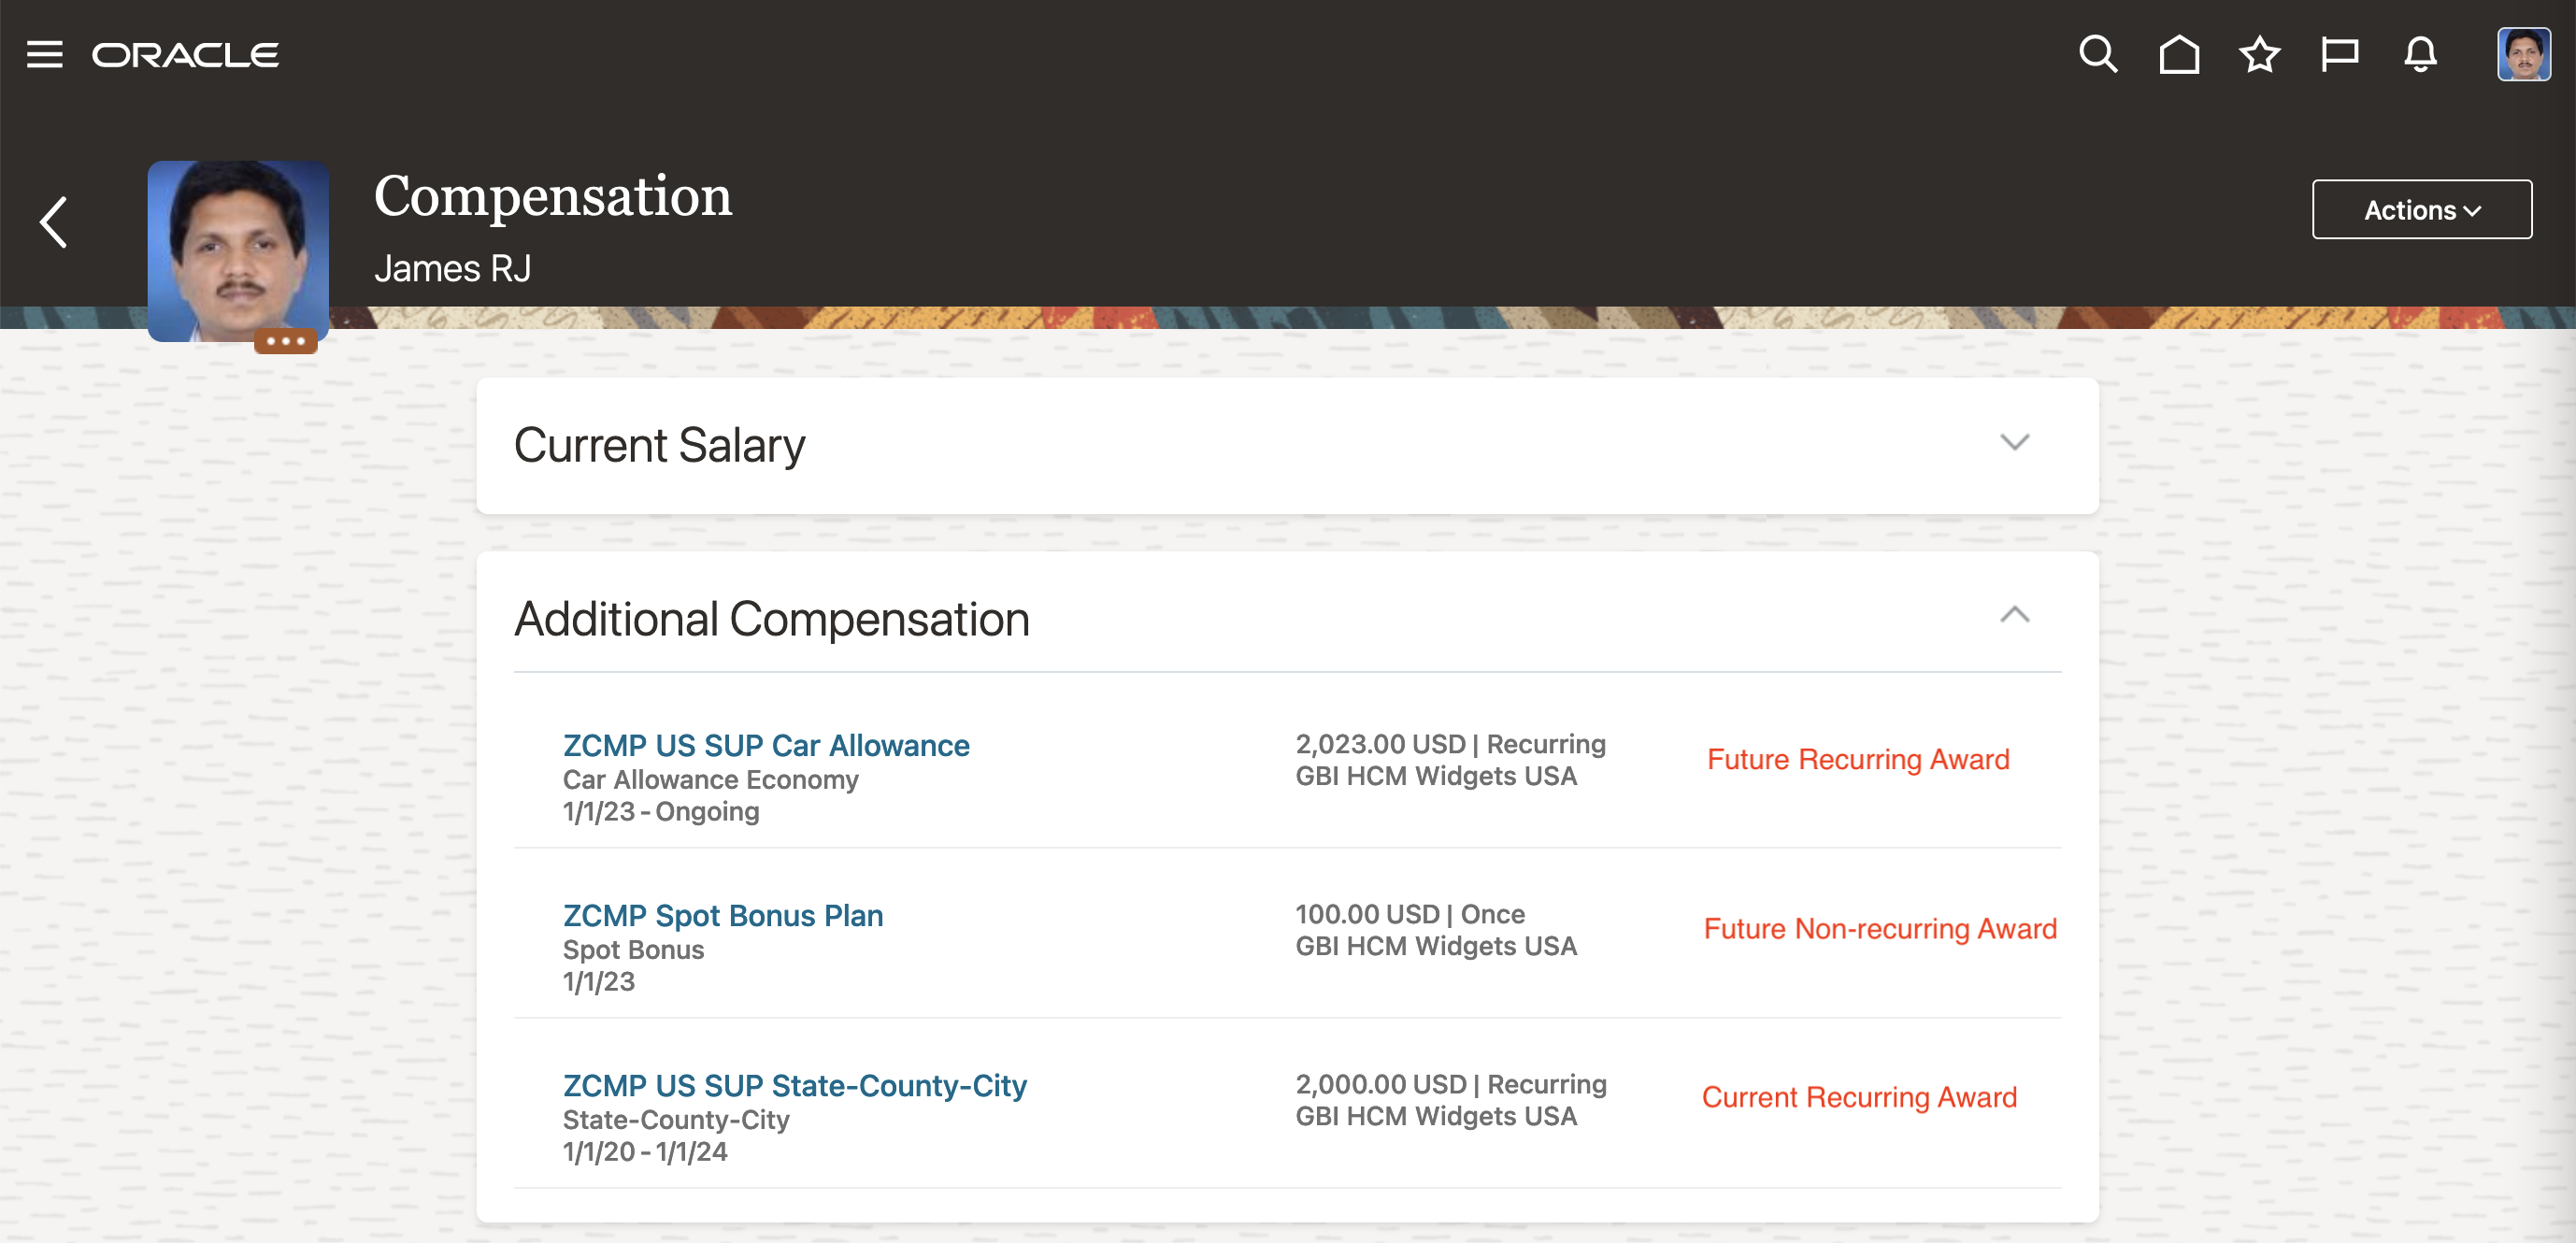Image resolution: width=2576 pixels, height=1243 pixels.
Task: View notifications bell icon
Action: coord(2420,54)
